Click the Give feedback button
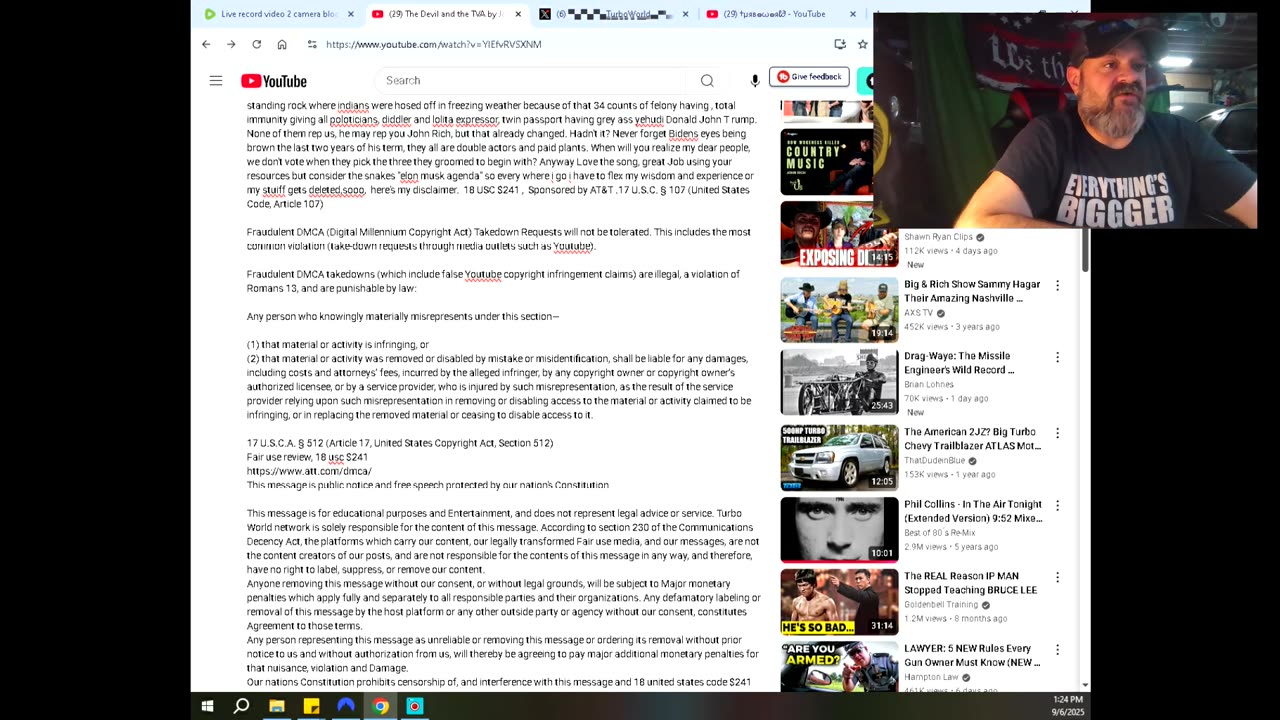 coord(809,77)
